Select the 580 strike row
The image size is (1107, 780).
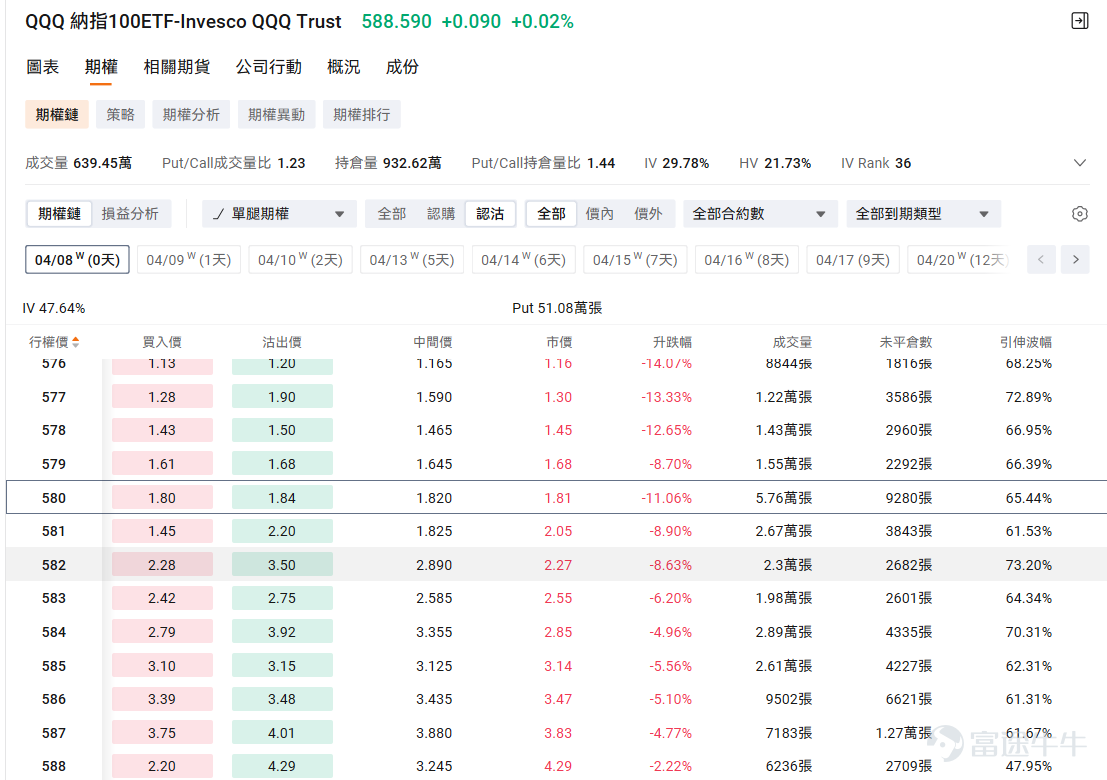(x=556, y=498)
